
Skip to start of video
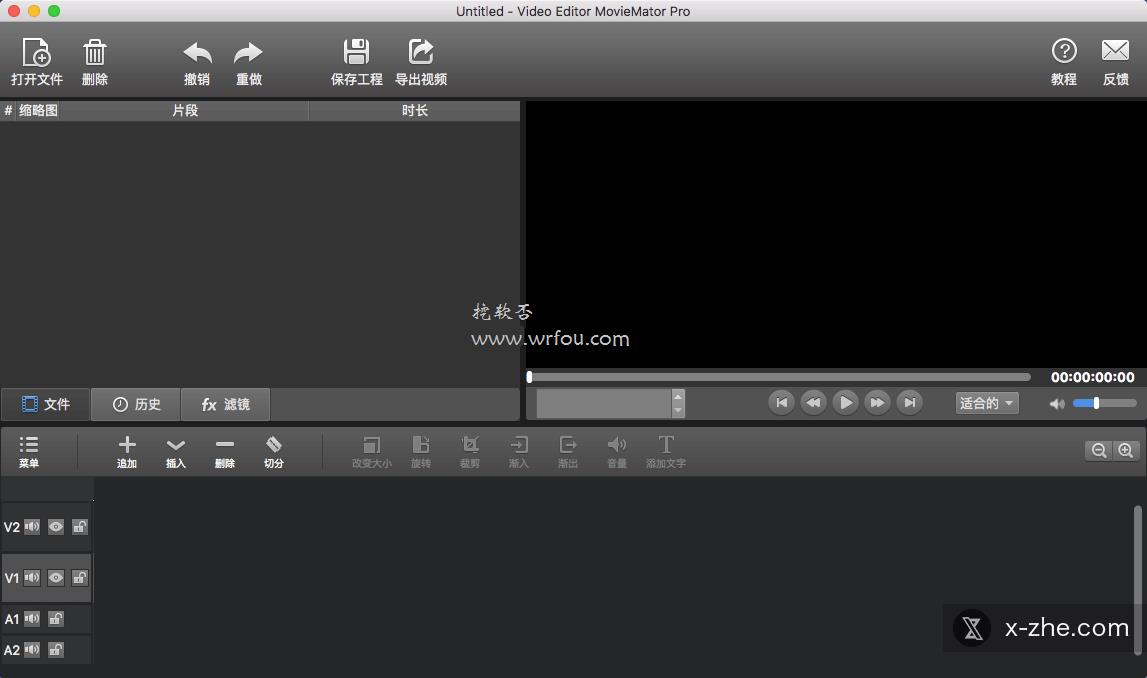(781, 403)
